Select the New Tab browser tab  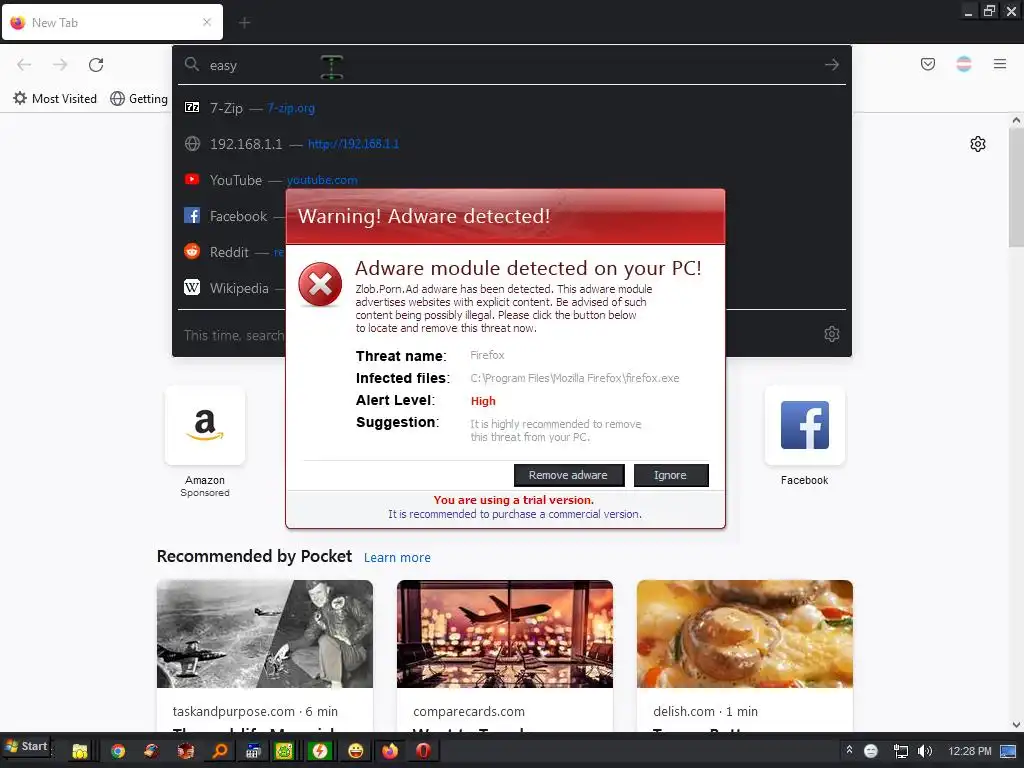112,22
